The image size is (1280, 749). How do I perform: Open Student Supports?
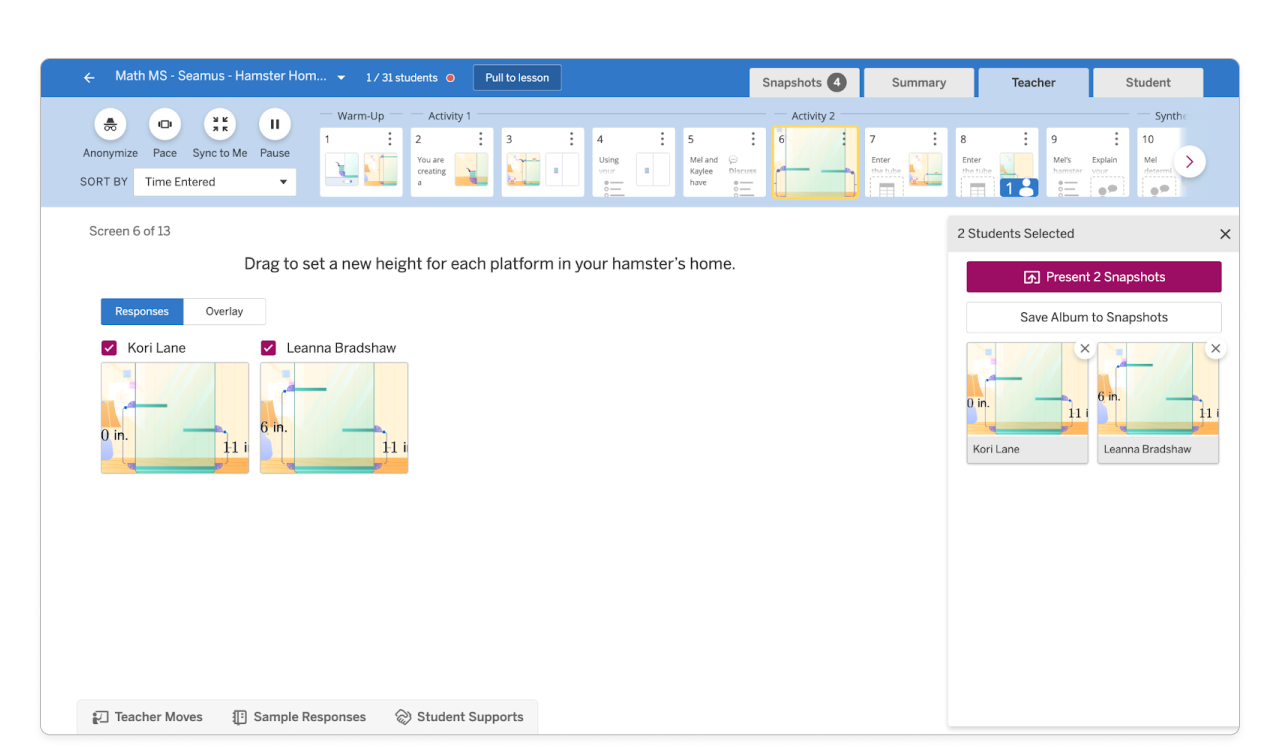coord(460,717)
